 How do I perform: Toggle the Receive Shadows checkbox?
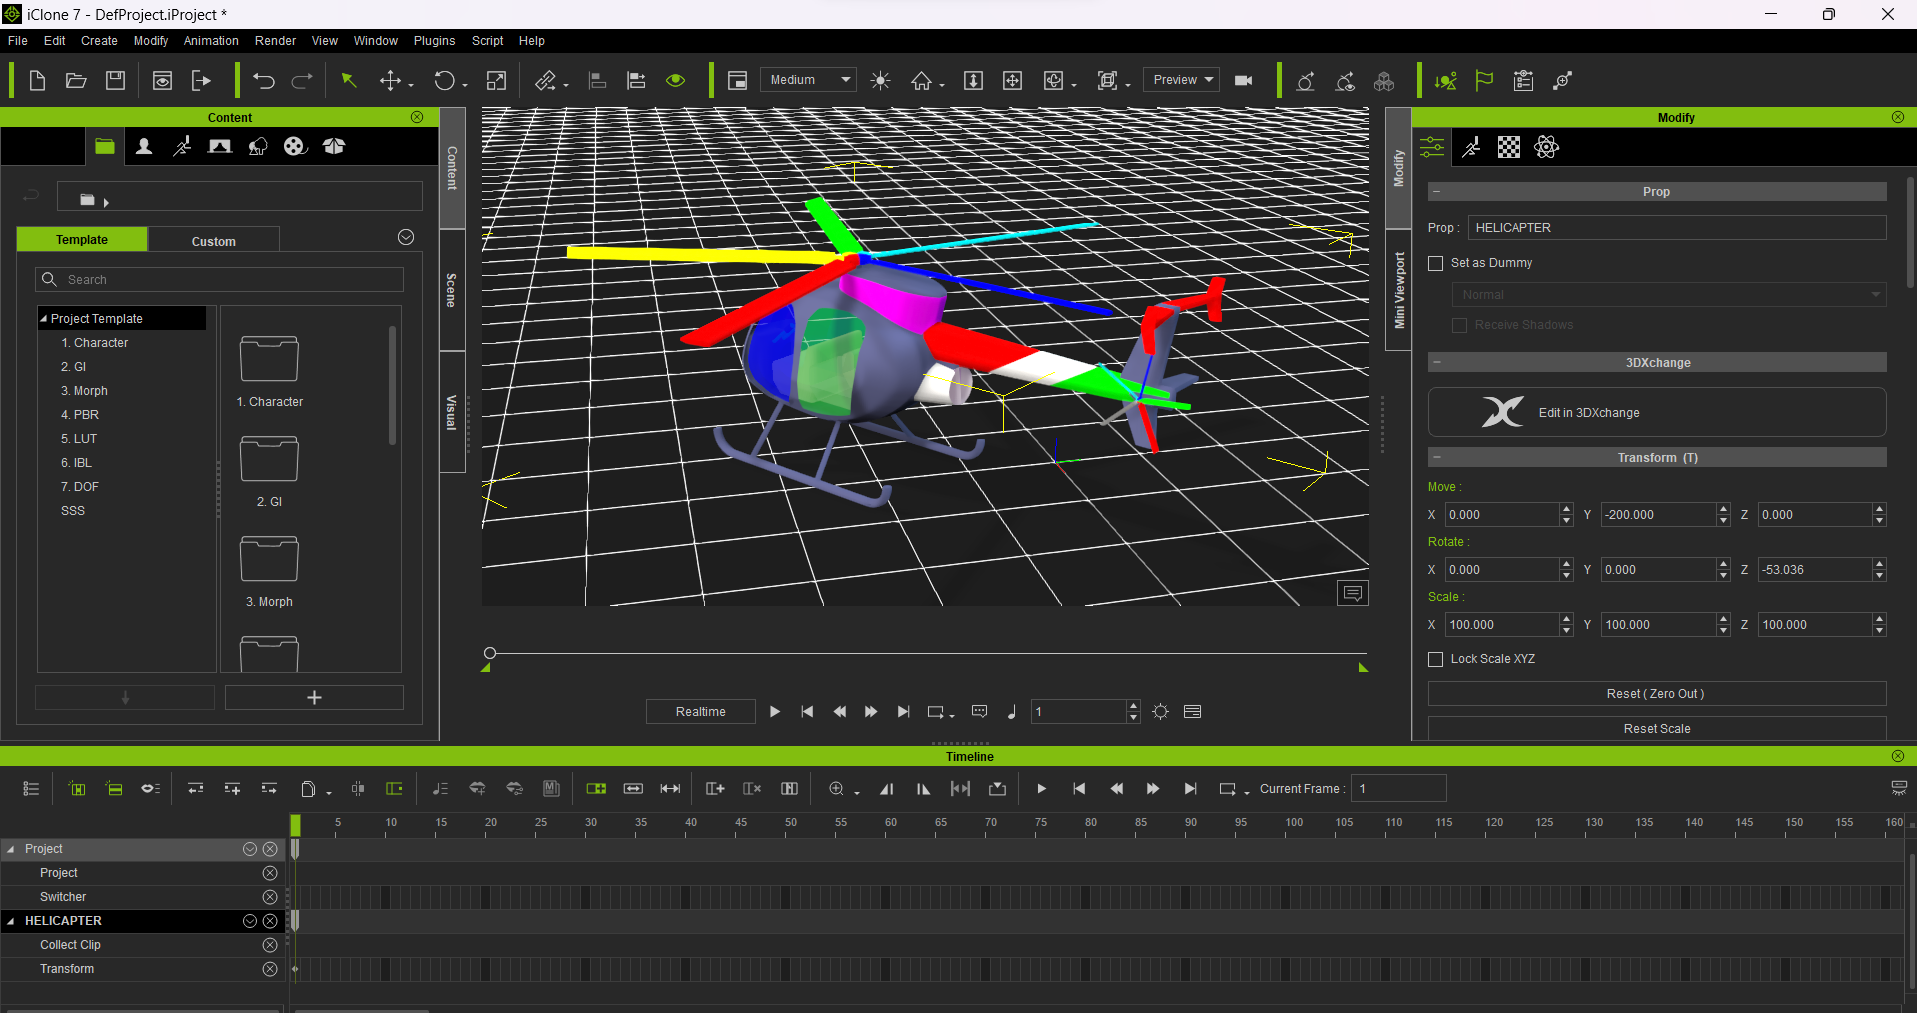click(x=1460, y=325)
